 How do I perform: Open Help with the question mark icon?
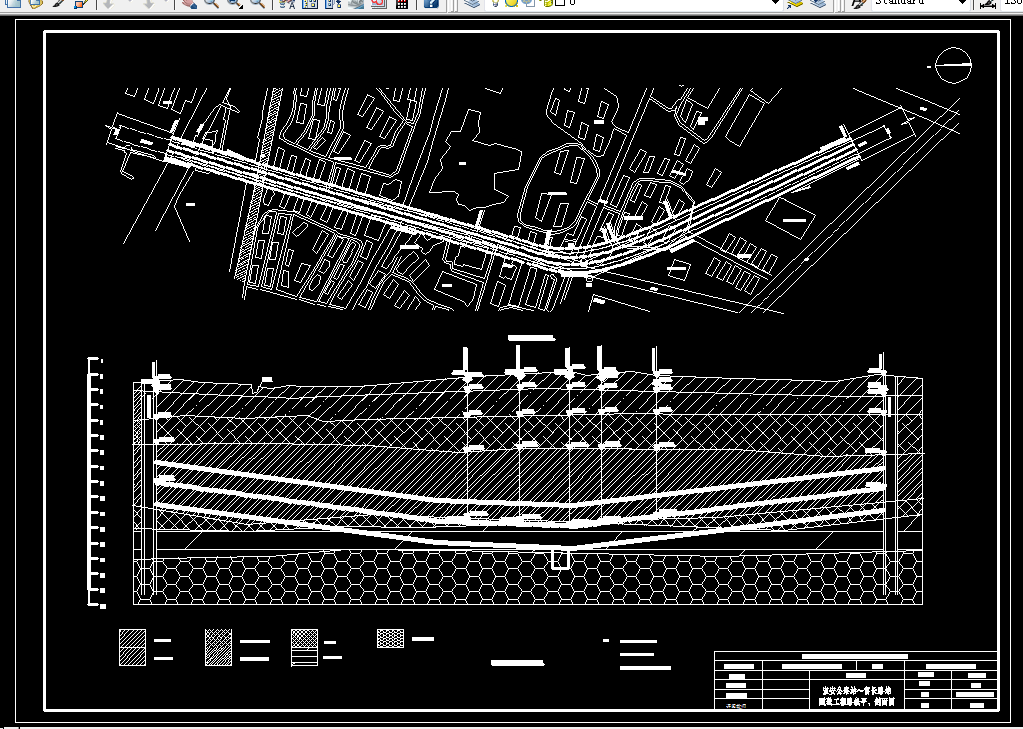point(431,3)
